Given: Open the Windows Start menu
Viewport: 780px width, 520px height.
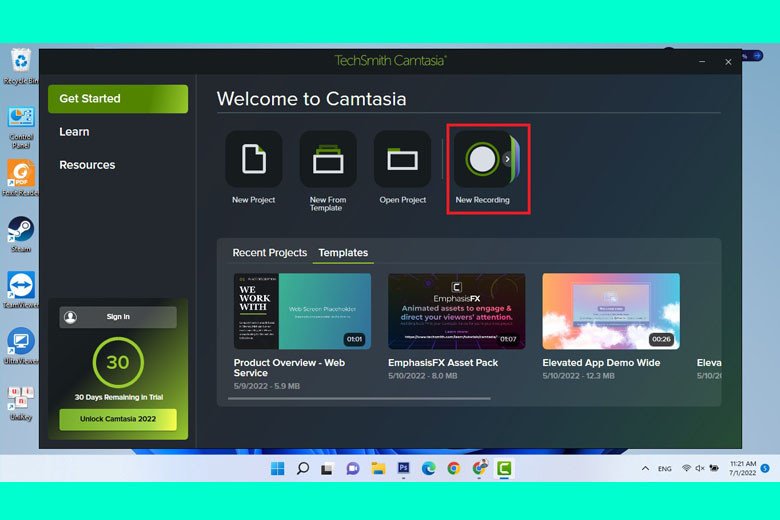Looking at the screenshot, I should coord(278,468).
